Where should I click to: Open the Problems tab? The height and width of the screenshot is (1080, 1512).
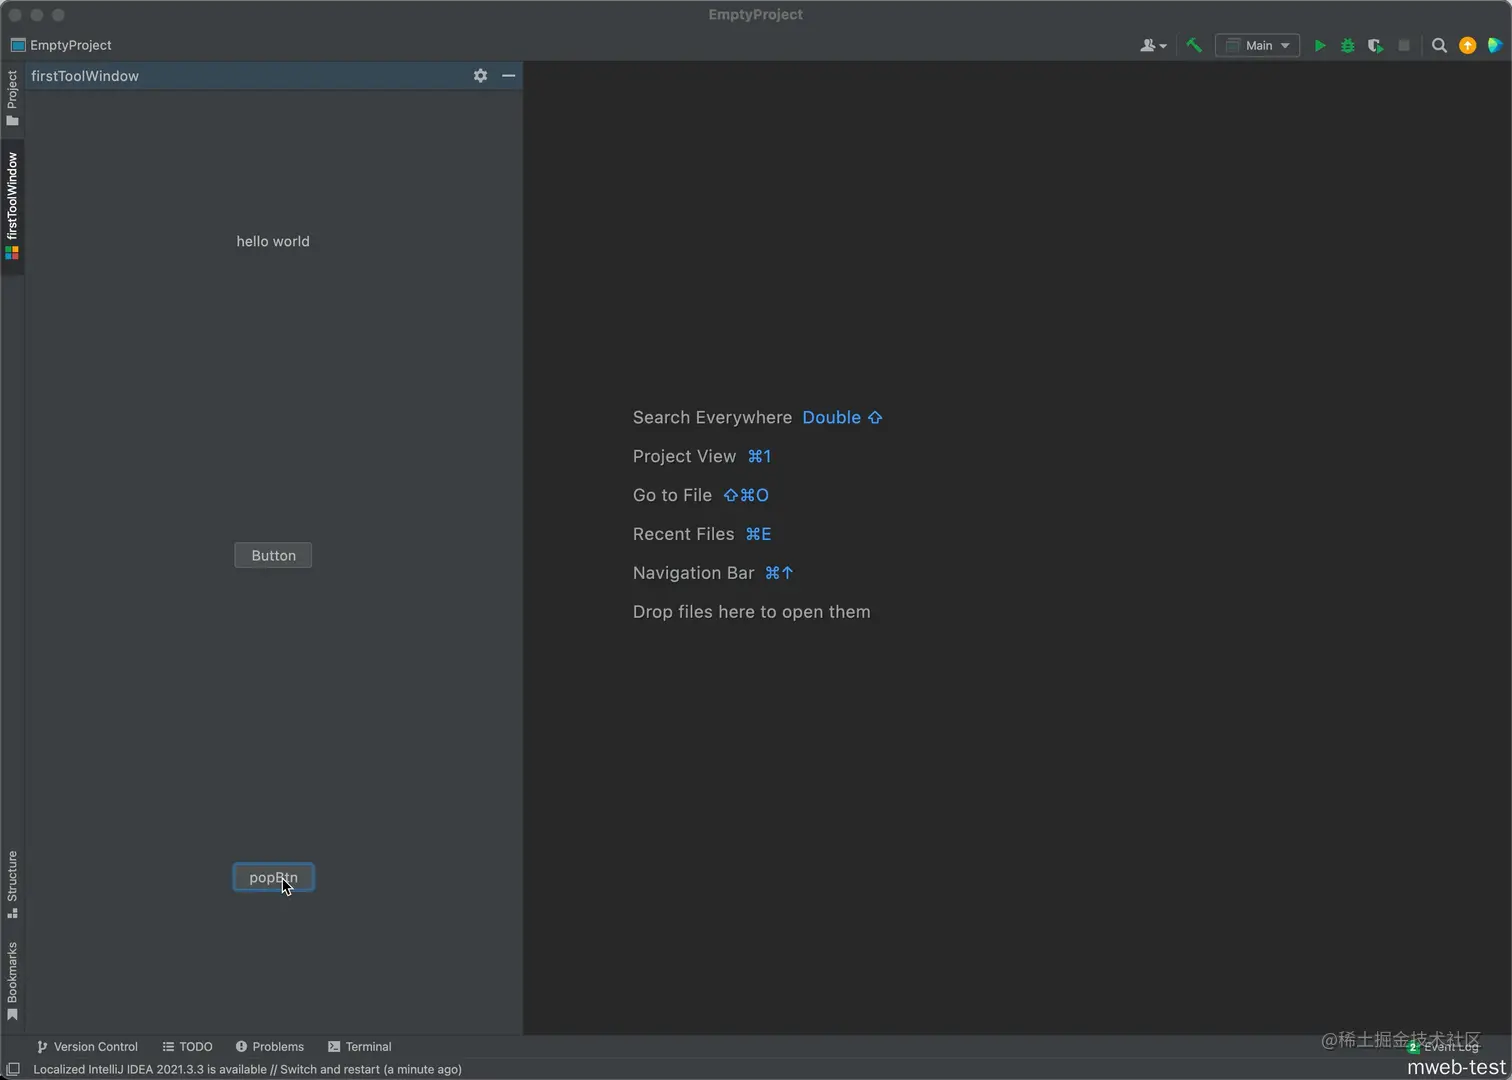point(270,1047)
